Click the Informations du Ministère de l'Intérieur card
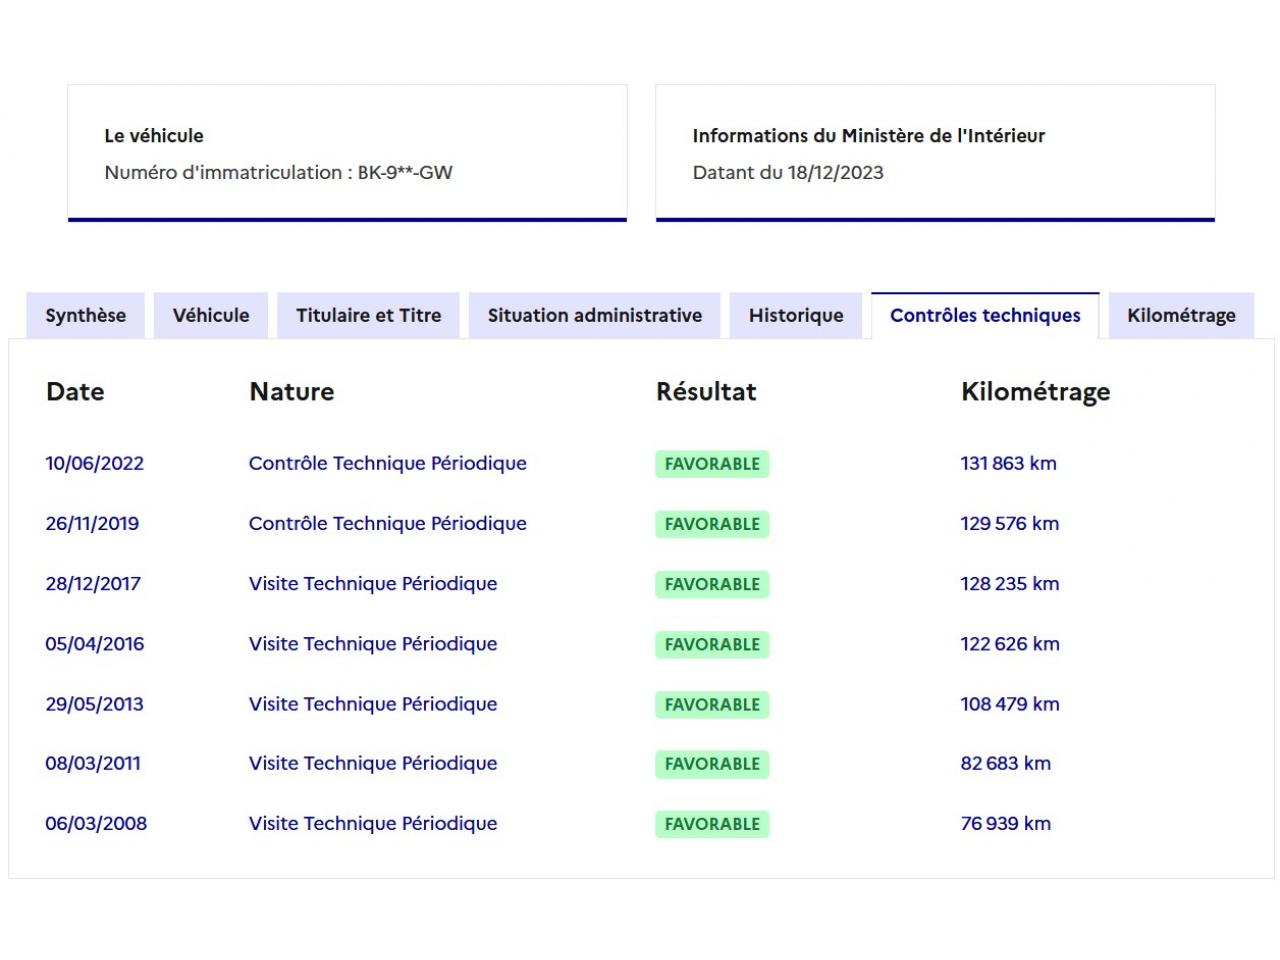Screen dimensions: 1280x960 [x=934, y=152]
